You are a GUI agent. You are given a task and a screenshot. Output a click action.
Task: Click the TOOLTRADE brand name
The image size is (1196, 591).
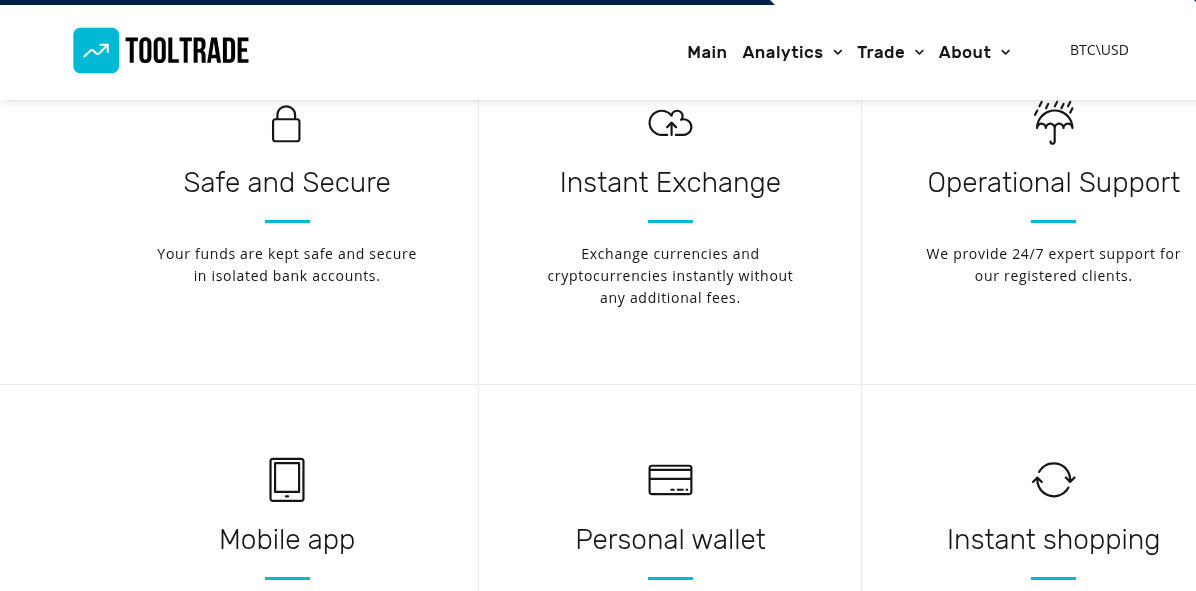[187, 50]
